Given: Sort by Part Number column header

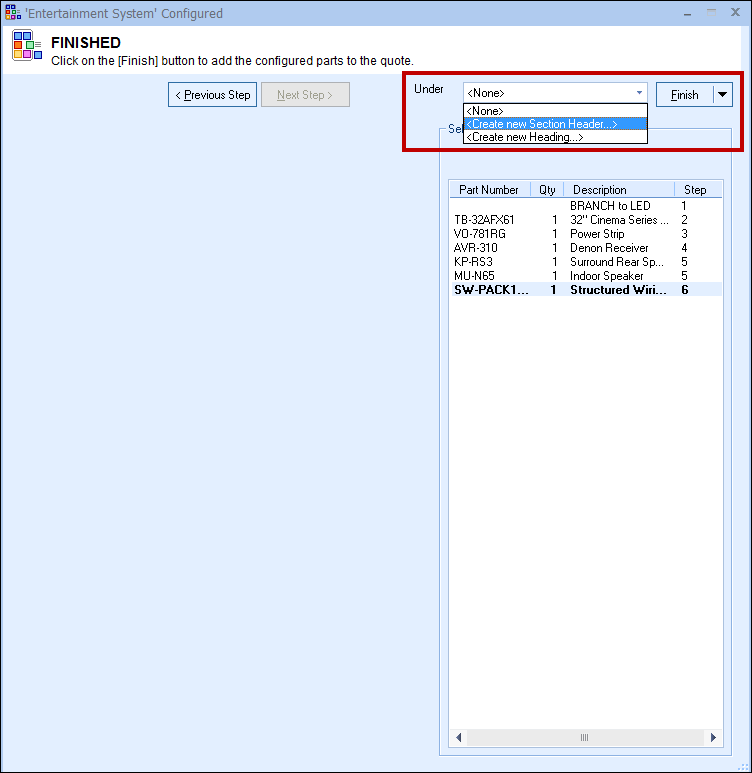Looking at the screenshot, I should [x=489, y=190].
